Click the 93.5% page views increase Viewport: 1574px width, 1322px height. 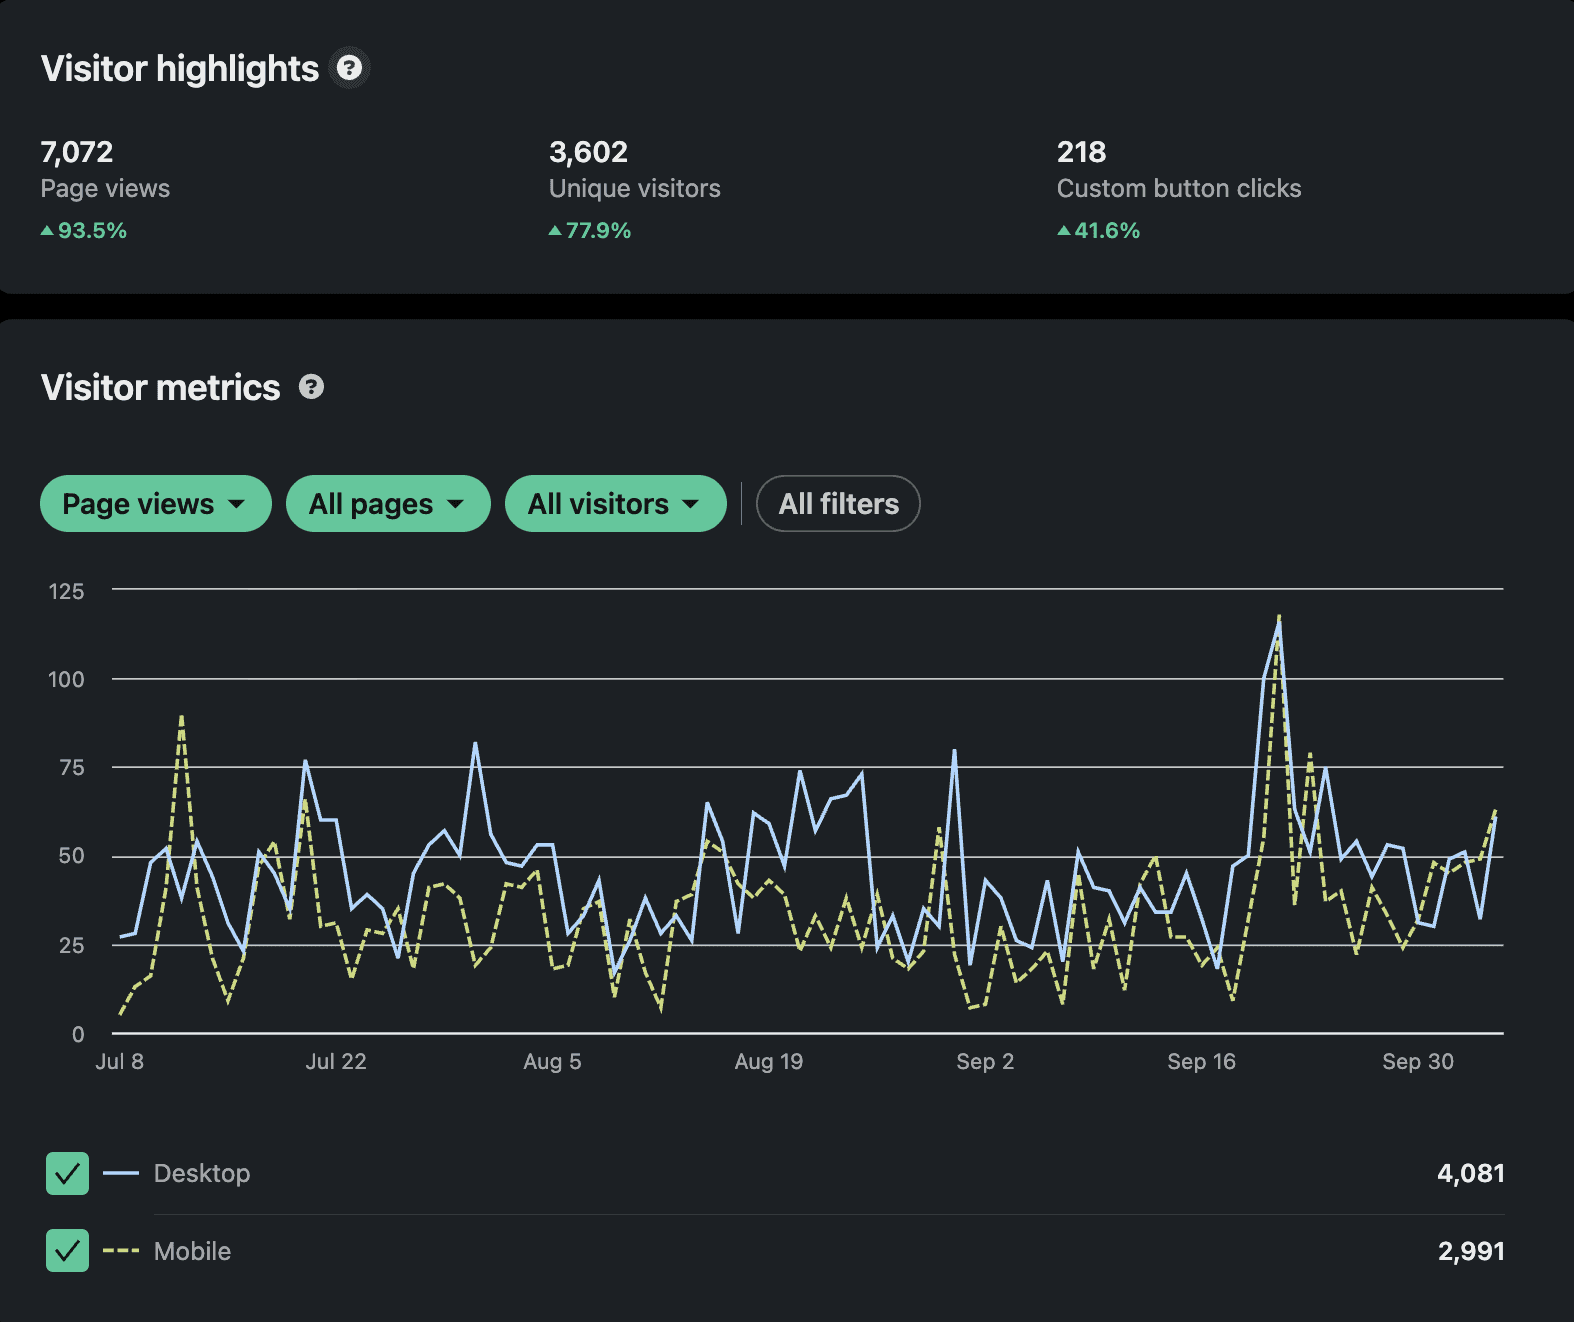[x=84, y=230]
